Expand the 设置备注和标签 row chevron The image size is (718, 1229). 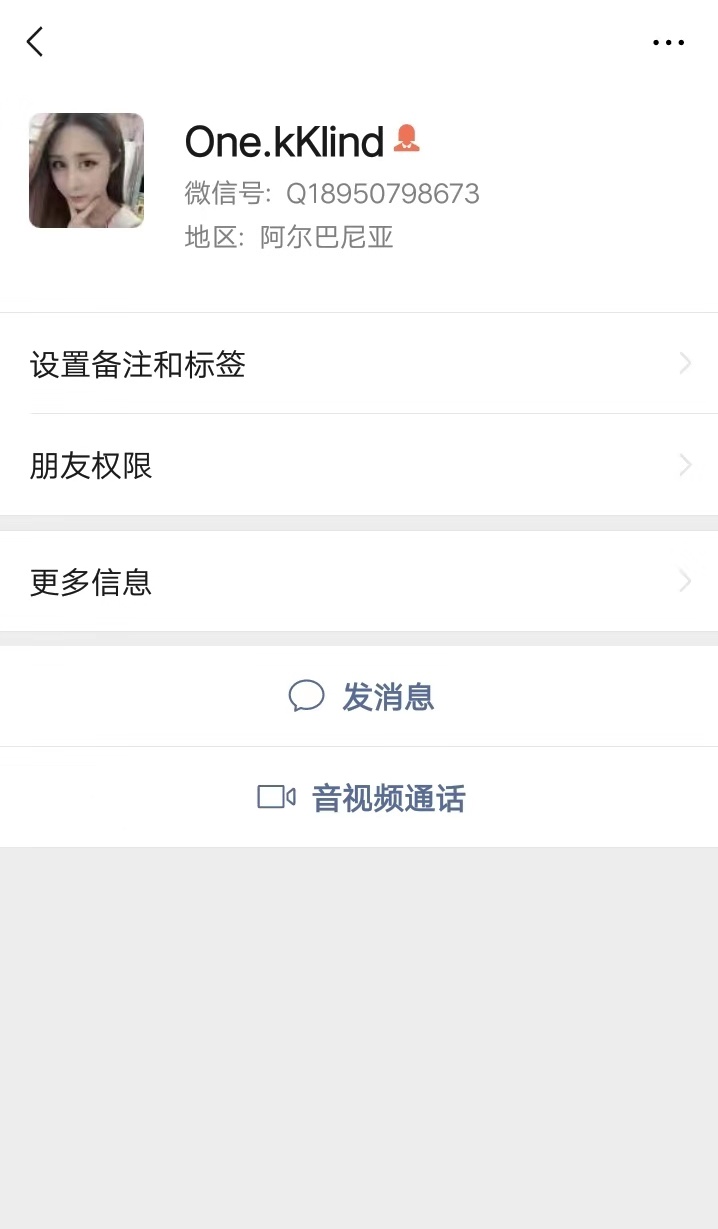coord(685,363)
